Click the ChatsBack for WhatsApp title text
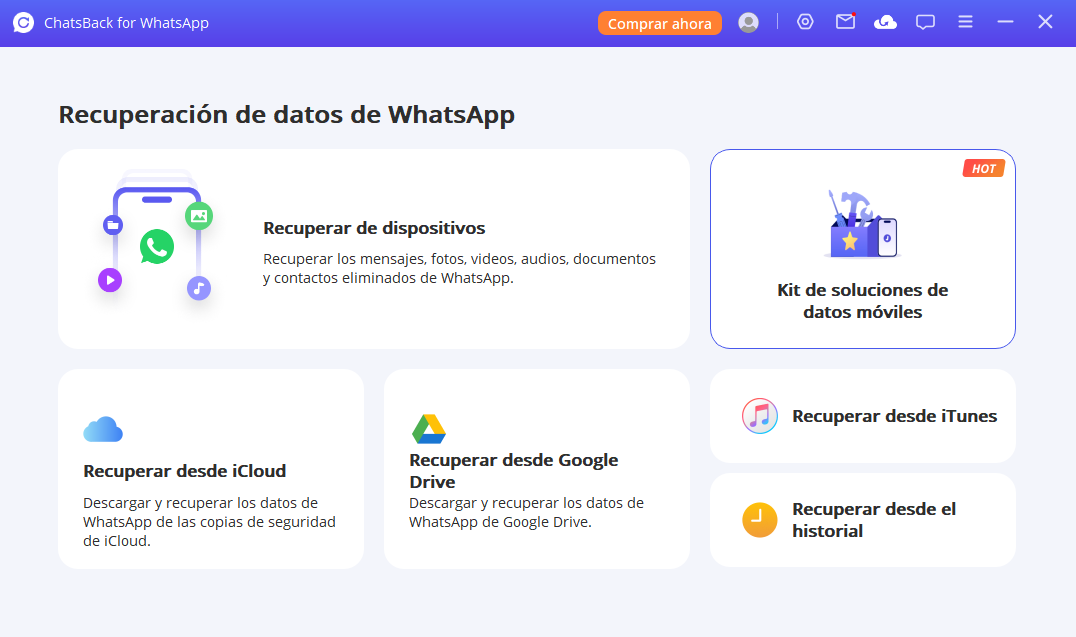 click(126, 23)
